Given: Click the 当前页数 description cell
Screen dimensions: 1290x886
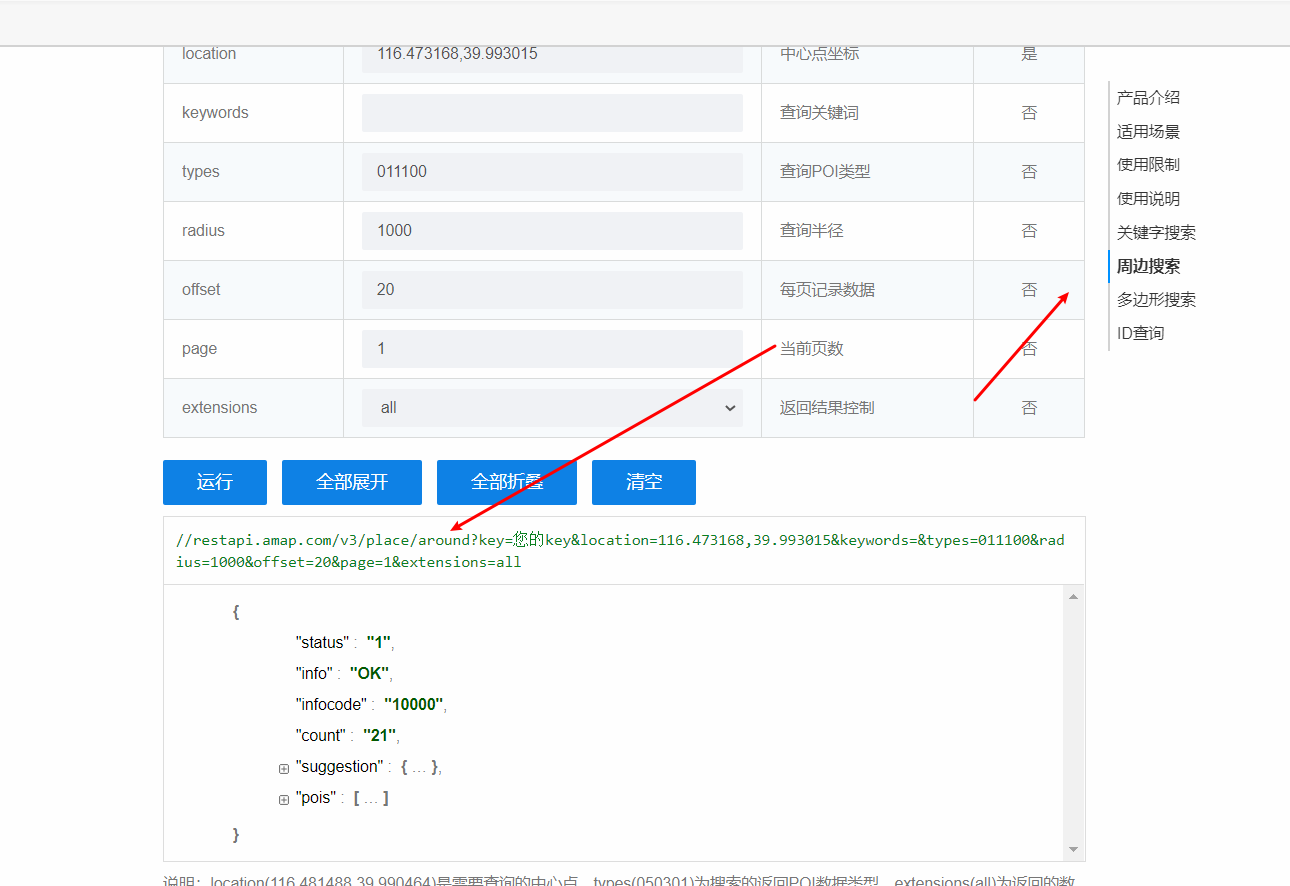Looking at the screenshot, I should (867, 349).
